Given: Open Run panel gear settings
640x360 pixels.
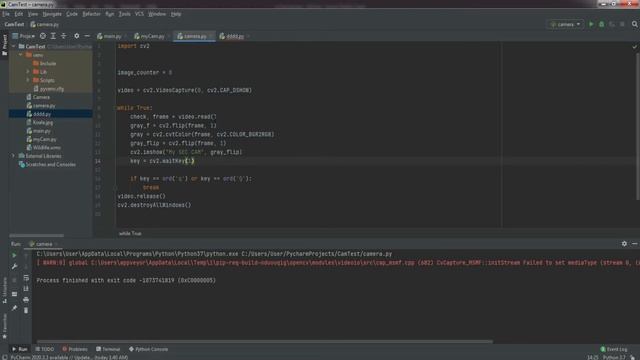Looking at the screenshot, I should 624,244.
